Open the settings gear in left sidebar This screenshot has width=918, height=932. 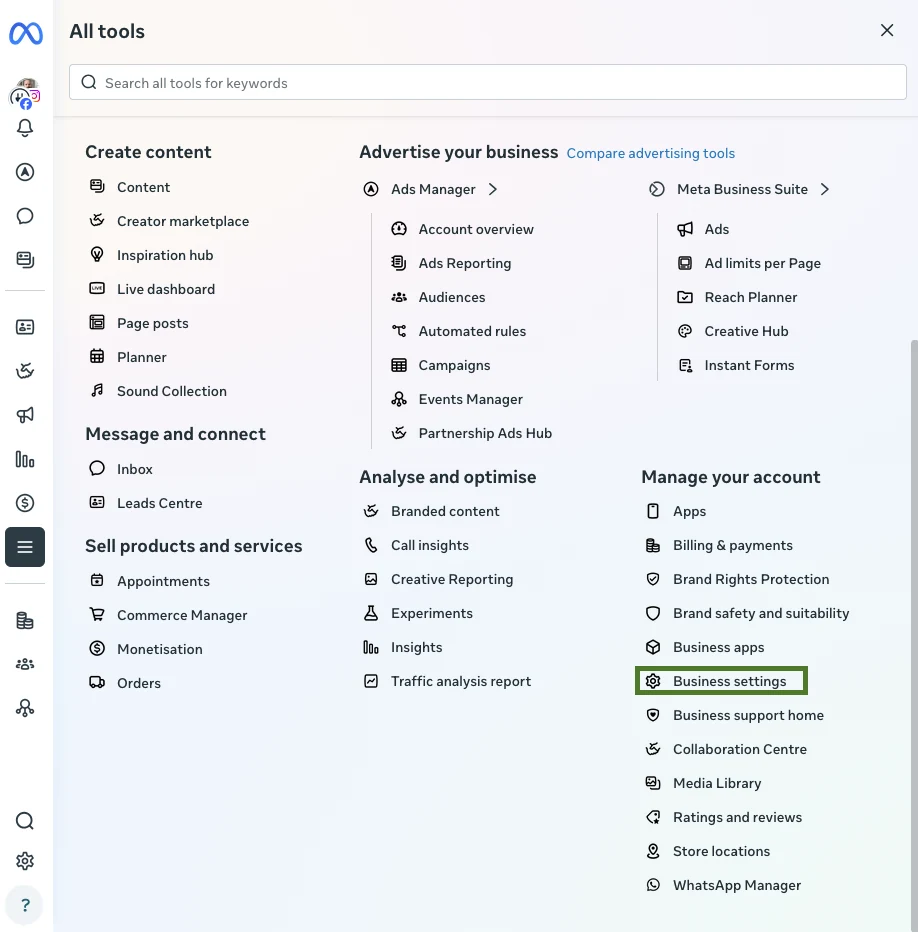[25, 861]
